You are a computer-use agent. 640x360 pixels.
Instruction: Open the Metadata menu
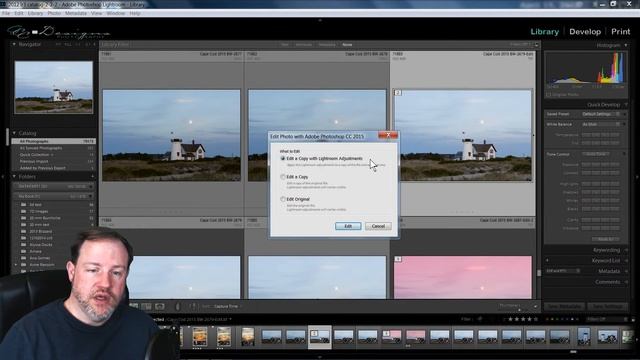(x=76, y=13)
